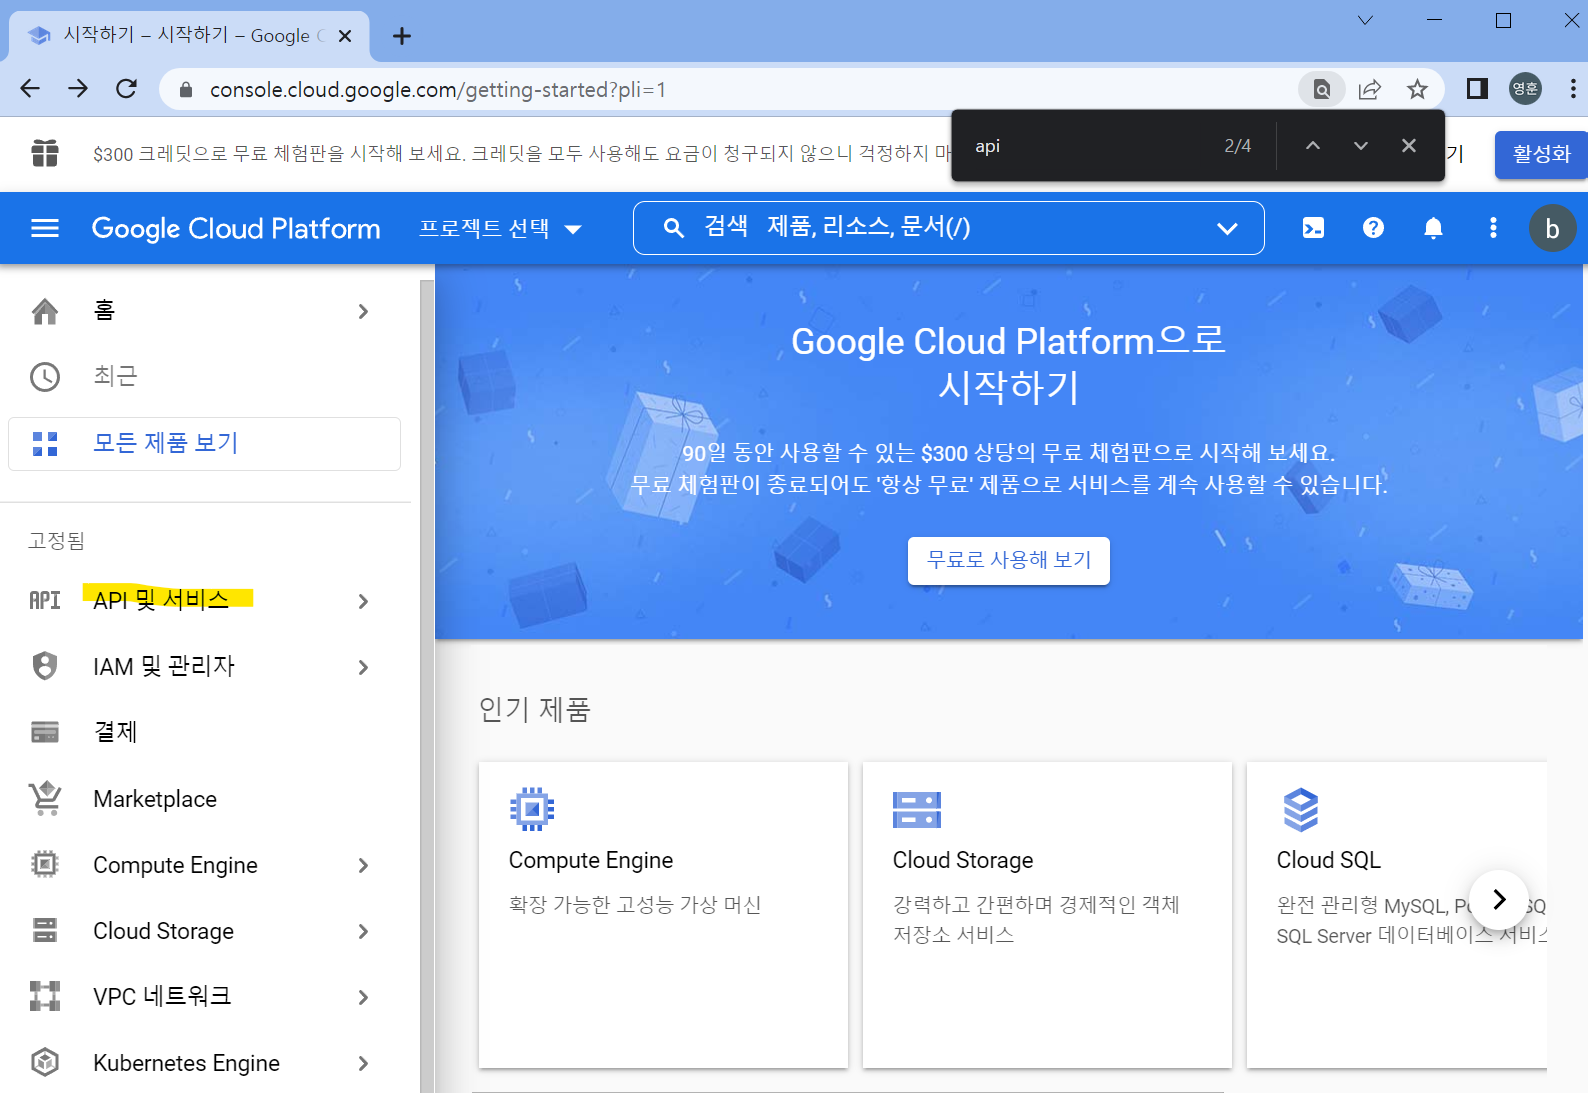
Task: Click the account avatar 'b'
Action: pos(1552,228)
